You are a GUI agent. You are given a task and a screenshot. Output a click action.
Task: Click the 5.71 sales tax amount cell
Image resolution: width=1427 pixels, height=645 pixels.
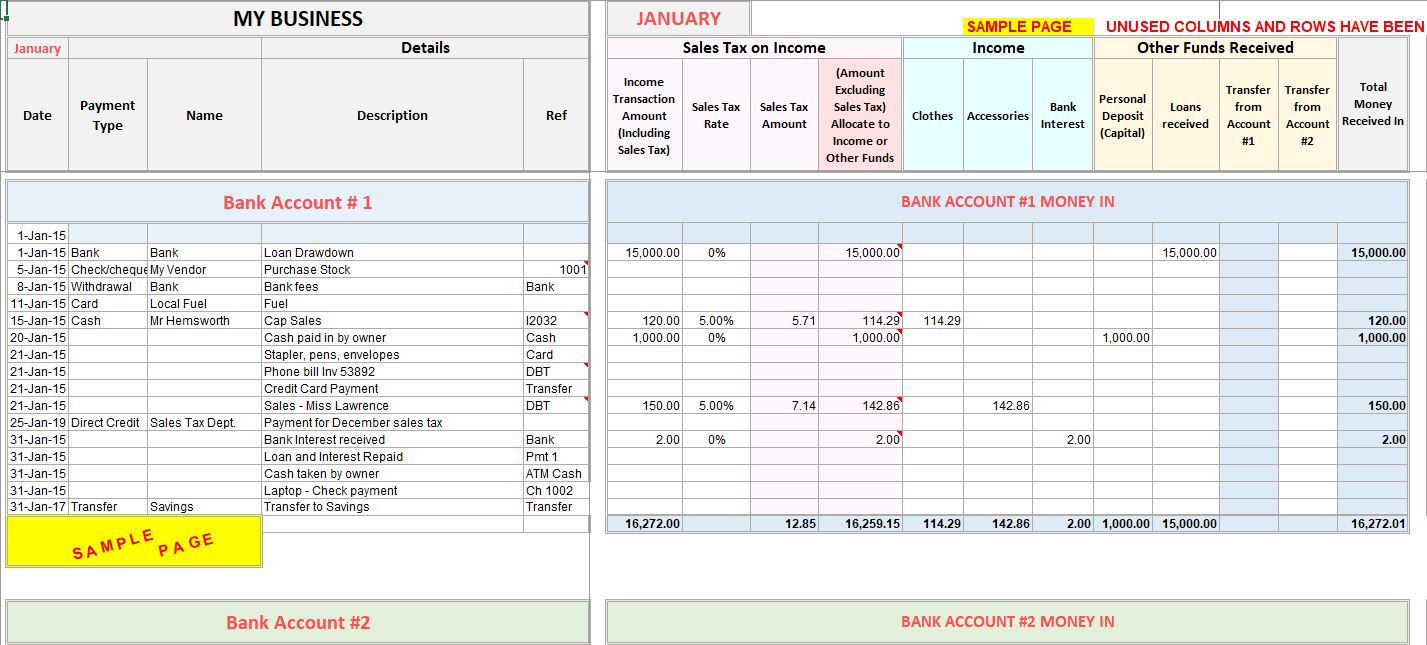coord(784,321)
